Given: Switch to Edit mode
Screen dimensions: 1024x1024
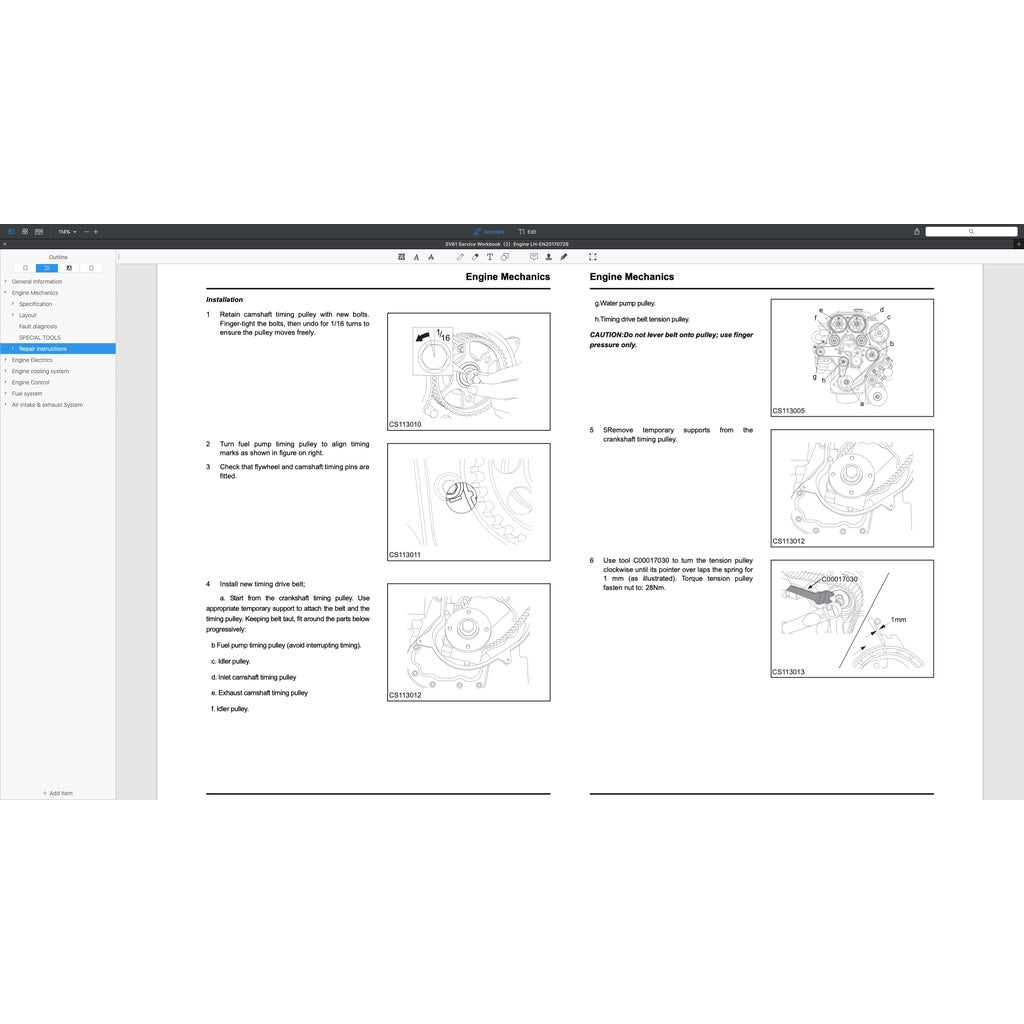Looking at the screenshot, I should click(531, 231).
